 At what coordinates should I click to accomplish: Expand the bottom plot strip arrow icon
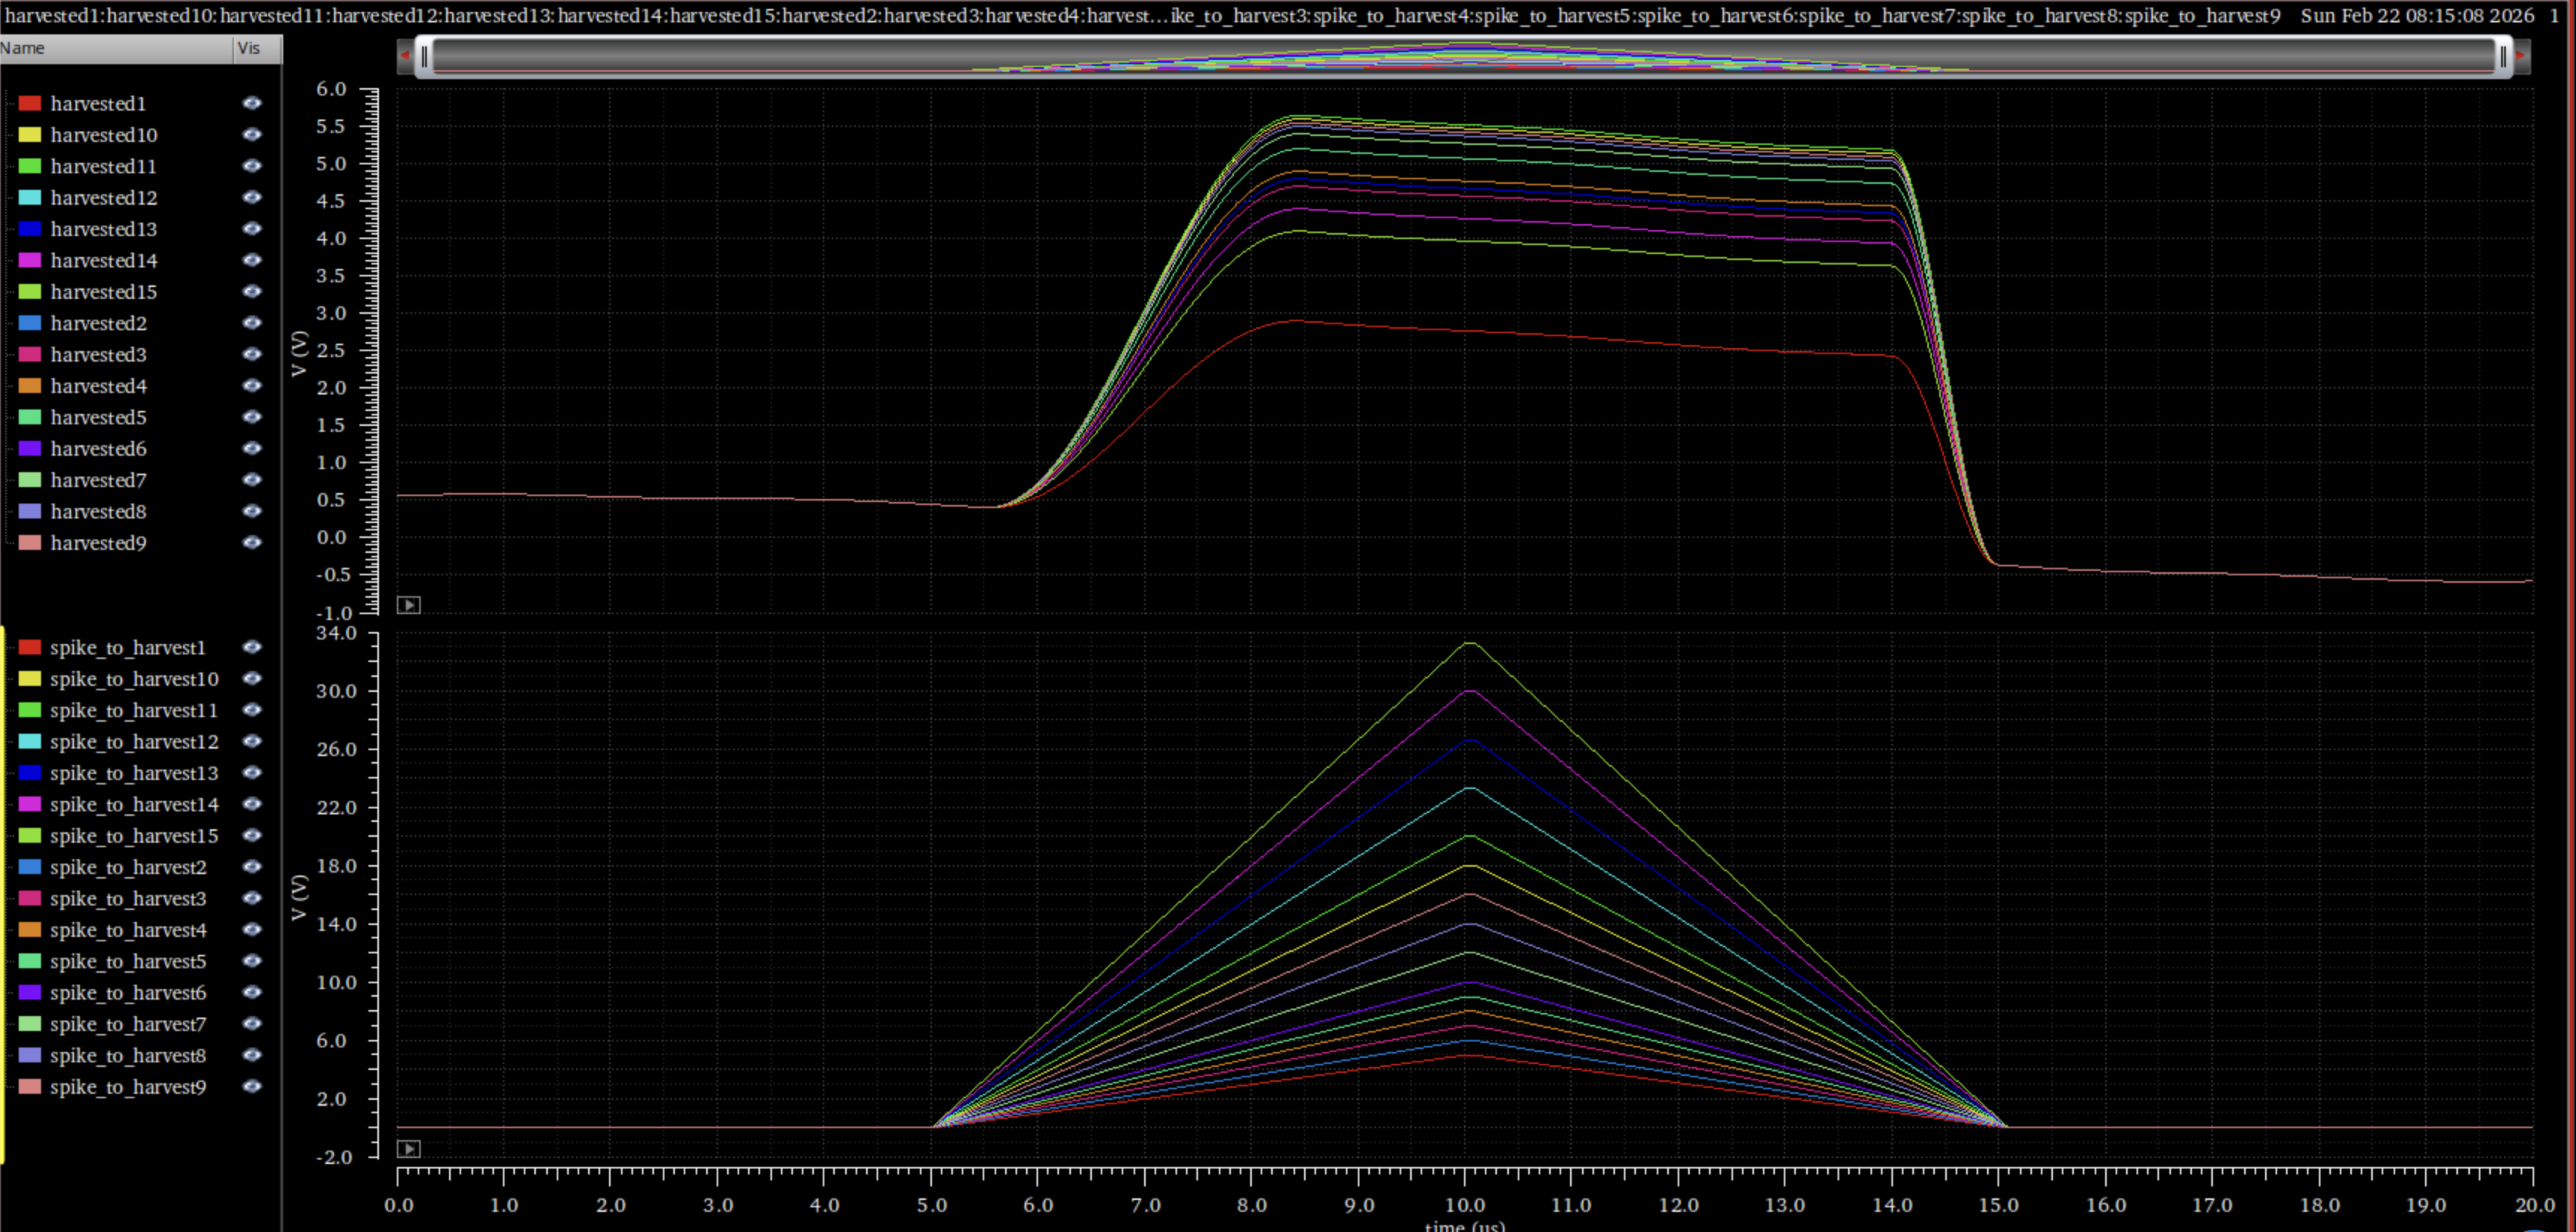[408, 1149]
